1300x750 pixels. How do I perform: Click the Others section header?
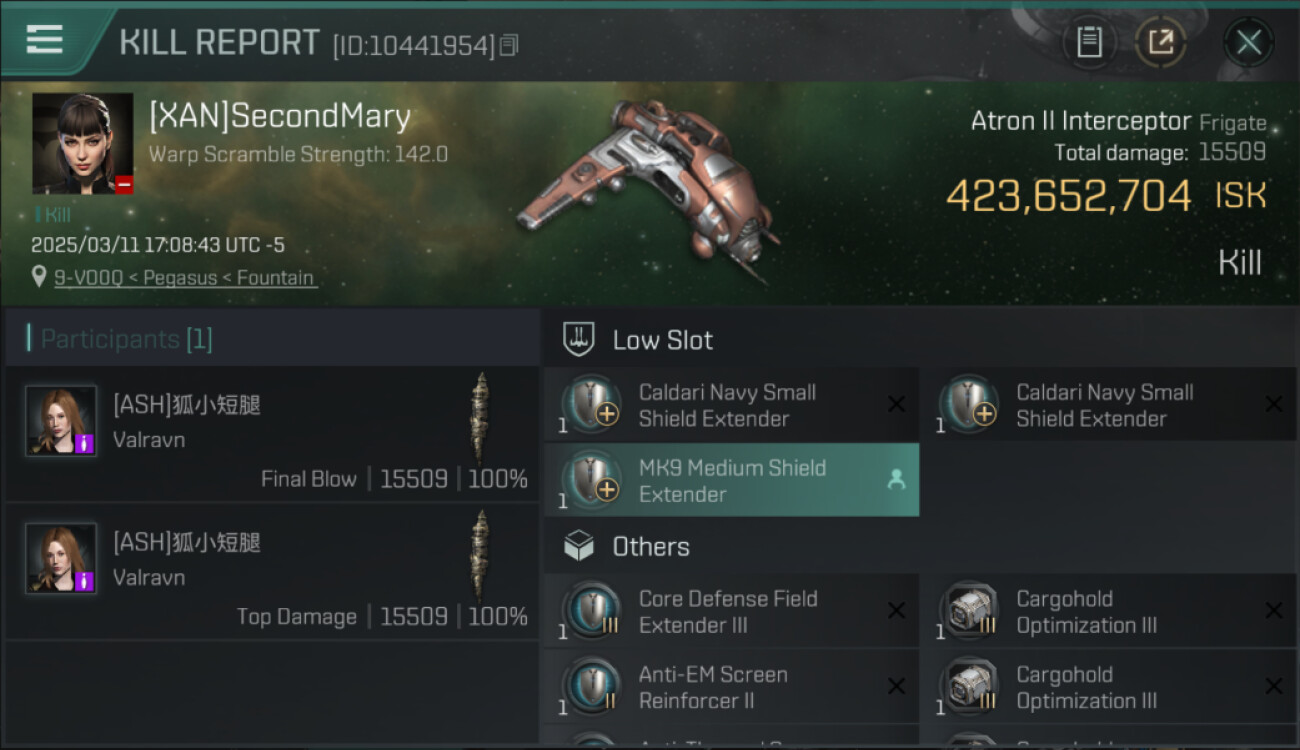click(x=650, y=547)
